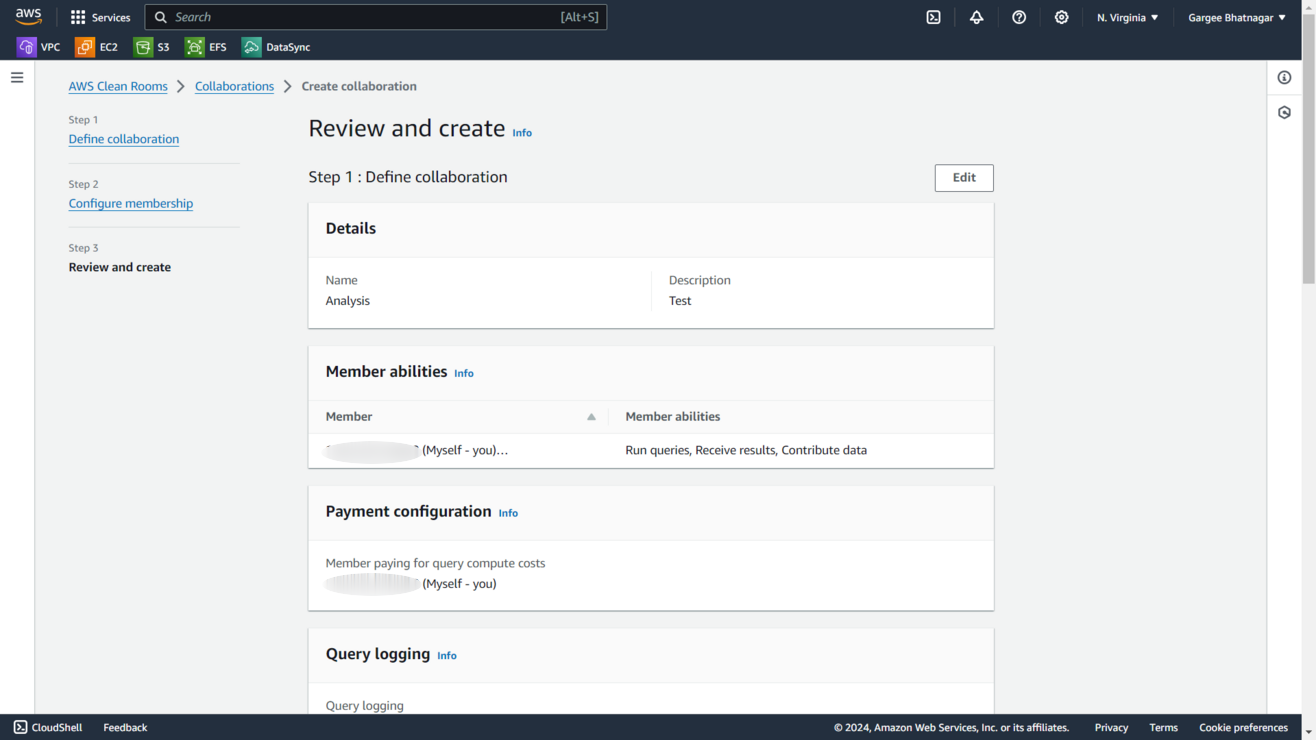Viewport: 1316px width, 740px height.
Task: Open the Services menu
Action: coord(100,17)
